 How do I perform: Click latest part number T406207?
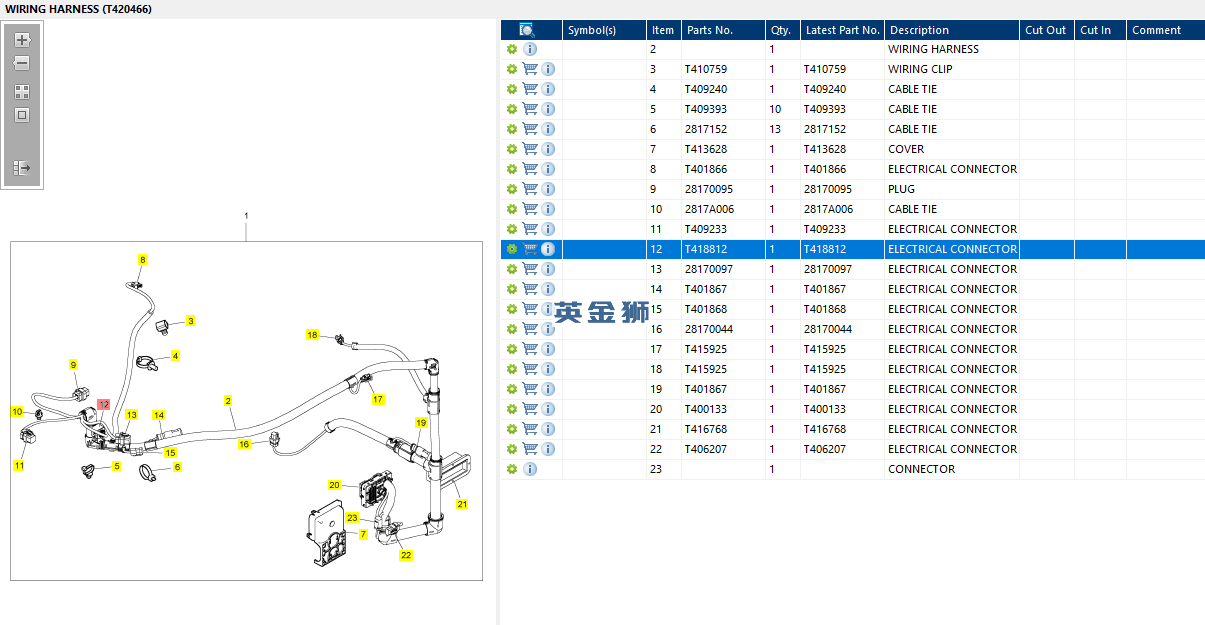coord(825,449)
